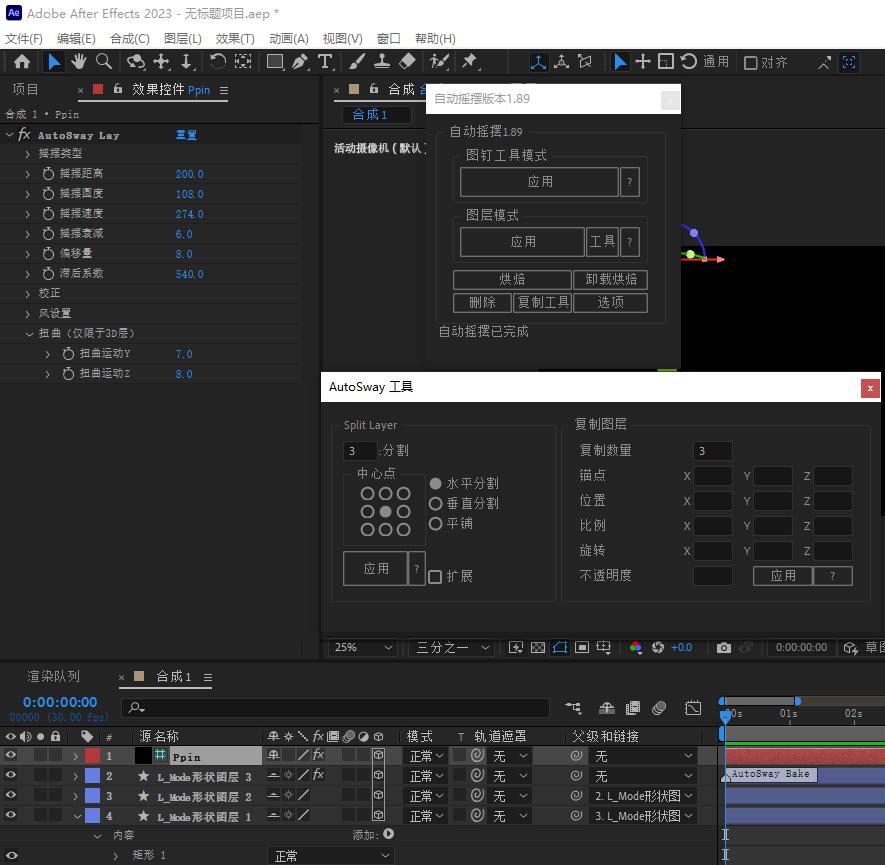Viewport: 885px width, 865px height.
Task: Open the 动画(A) menu
Action: click(289, 38)
